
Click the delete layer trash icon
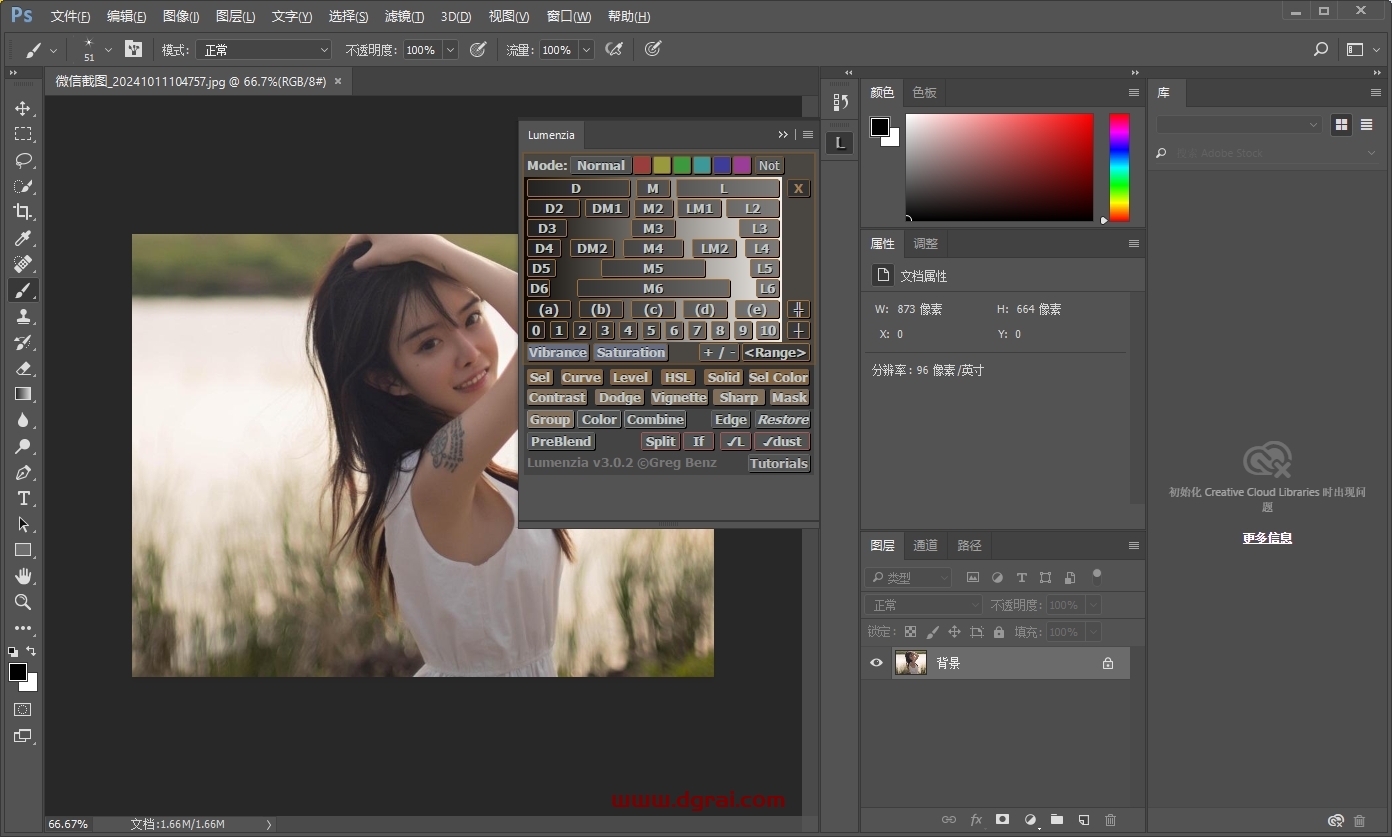pyautogui.click(x=1110, y=820)
